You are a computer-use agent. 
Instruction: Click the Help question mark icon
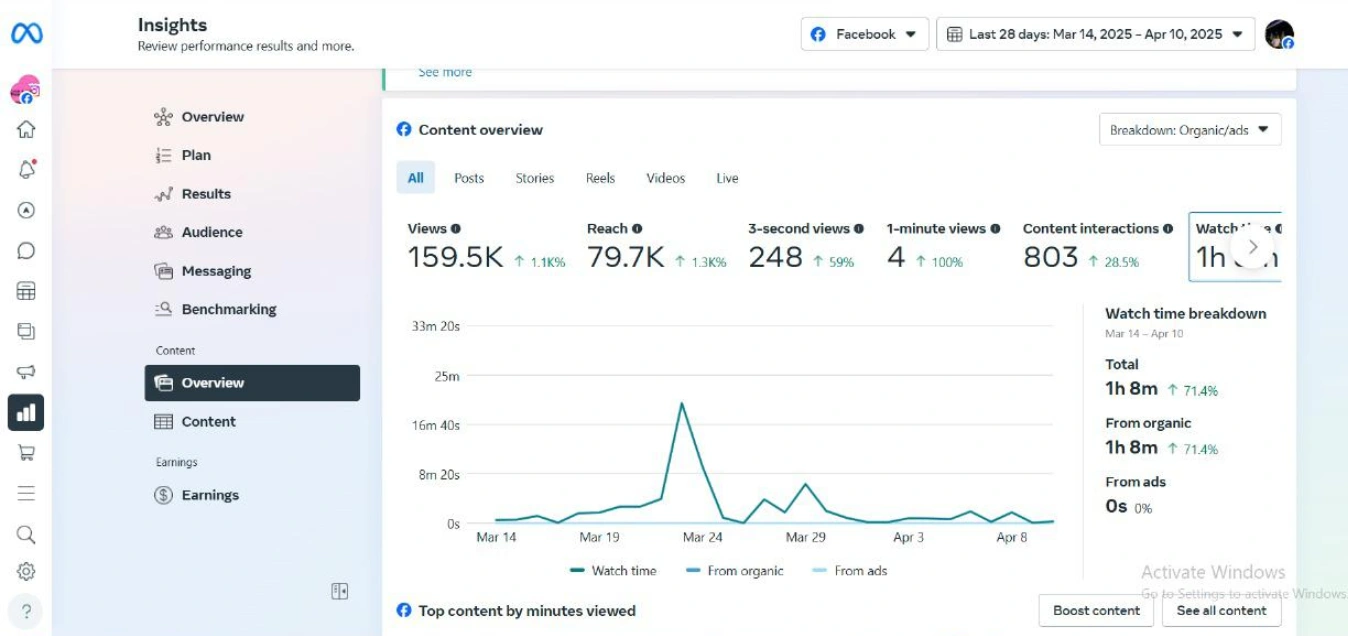pos(26,611)
